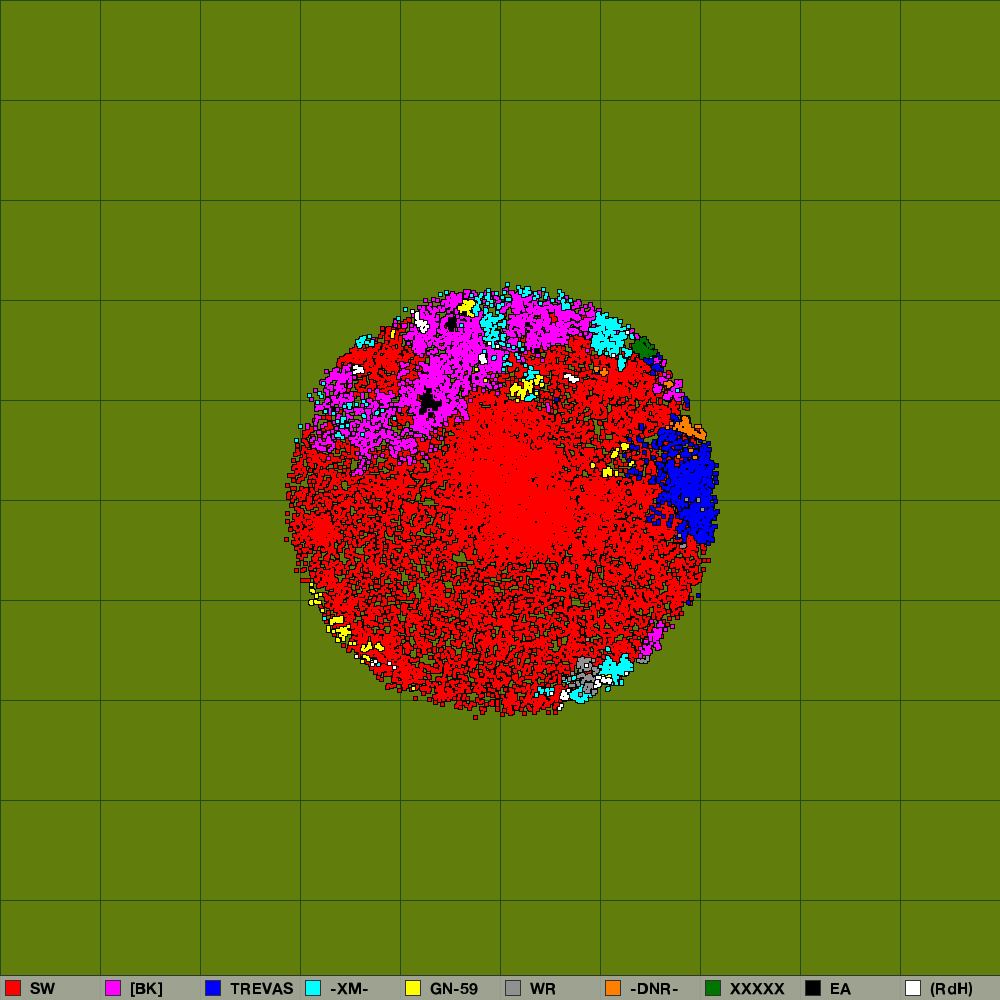The image size is (1000, 1000).
Task: Select the "XXXXX" legend label
Action: tap(757, 989)
